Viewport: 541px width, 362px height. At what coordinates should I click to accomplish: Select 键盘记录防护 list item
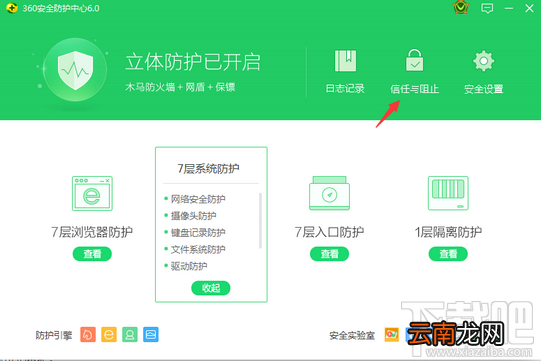coord(198,232)
